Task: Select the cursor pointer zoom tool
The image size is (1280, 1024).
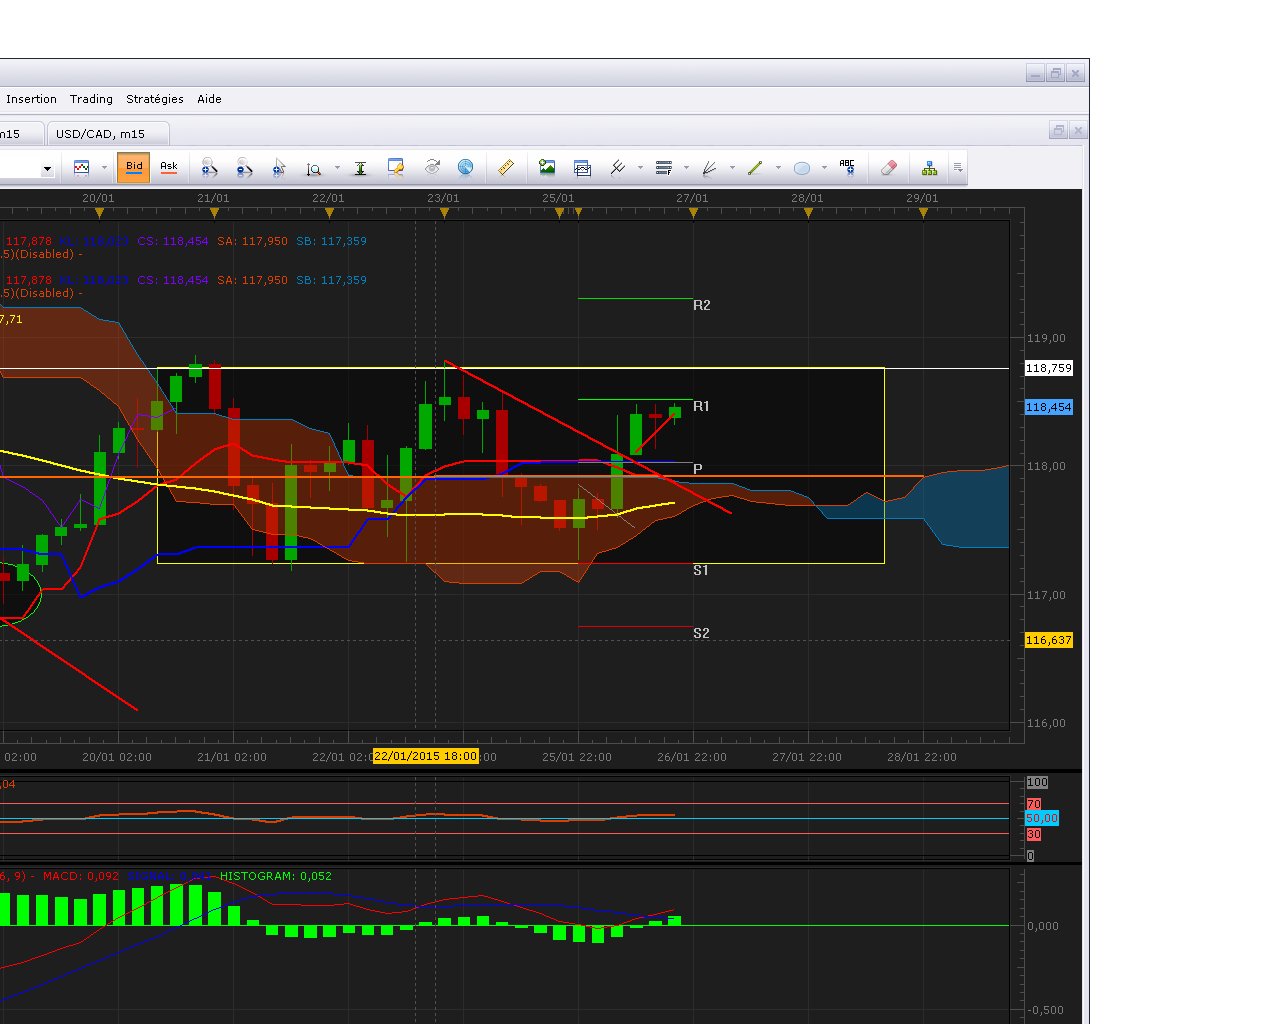Action: (x=279, y=168)
